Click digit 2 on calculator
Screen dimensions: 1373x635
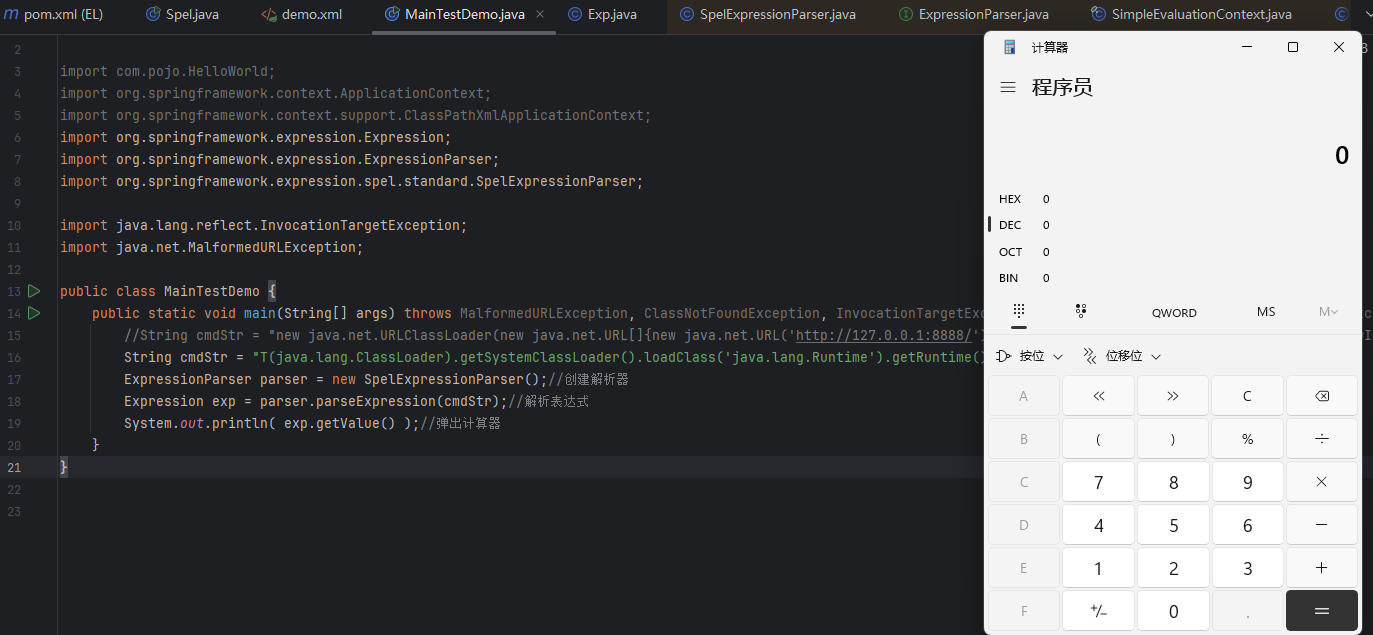(x=1173, y=568)
